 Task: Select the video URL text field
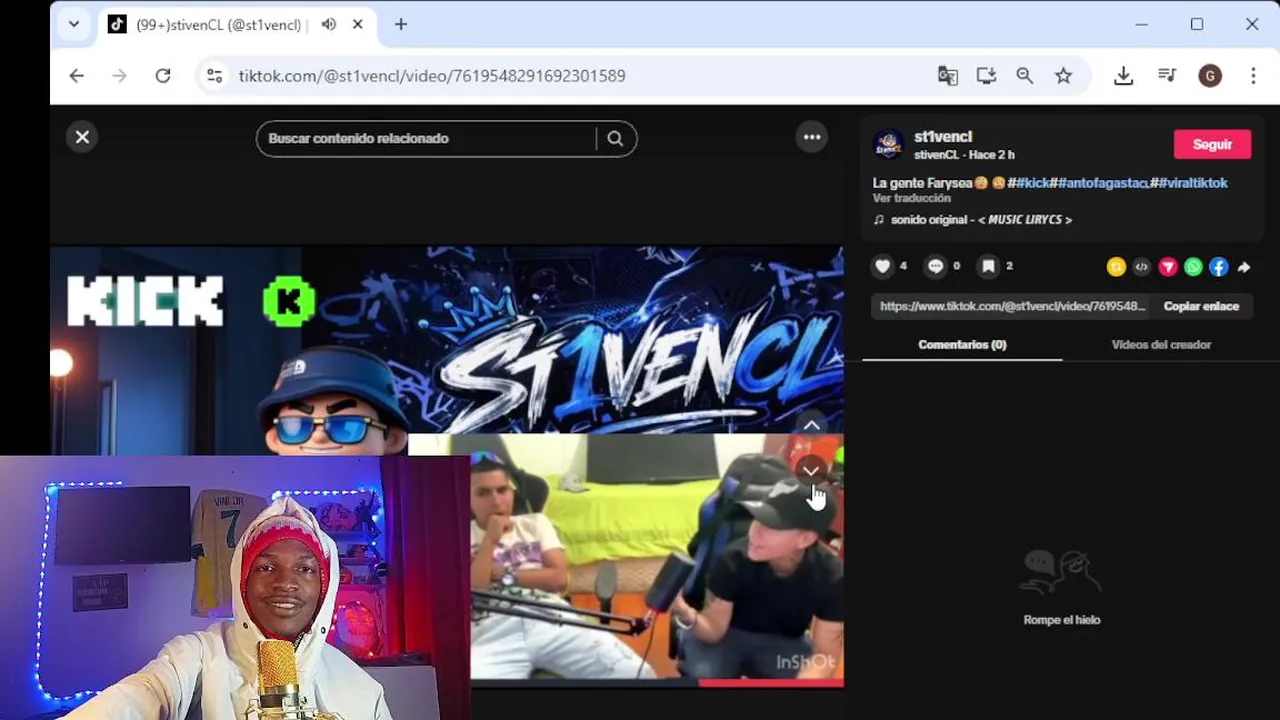tap(1012, 307)
